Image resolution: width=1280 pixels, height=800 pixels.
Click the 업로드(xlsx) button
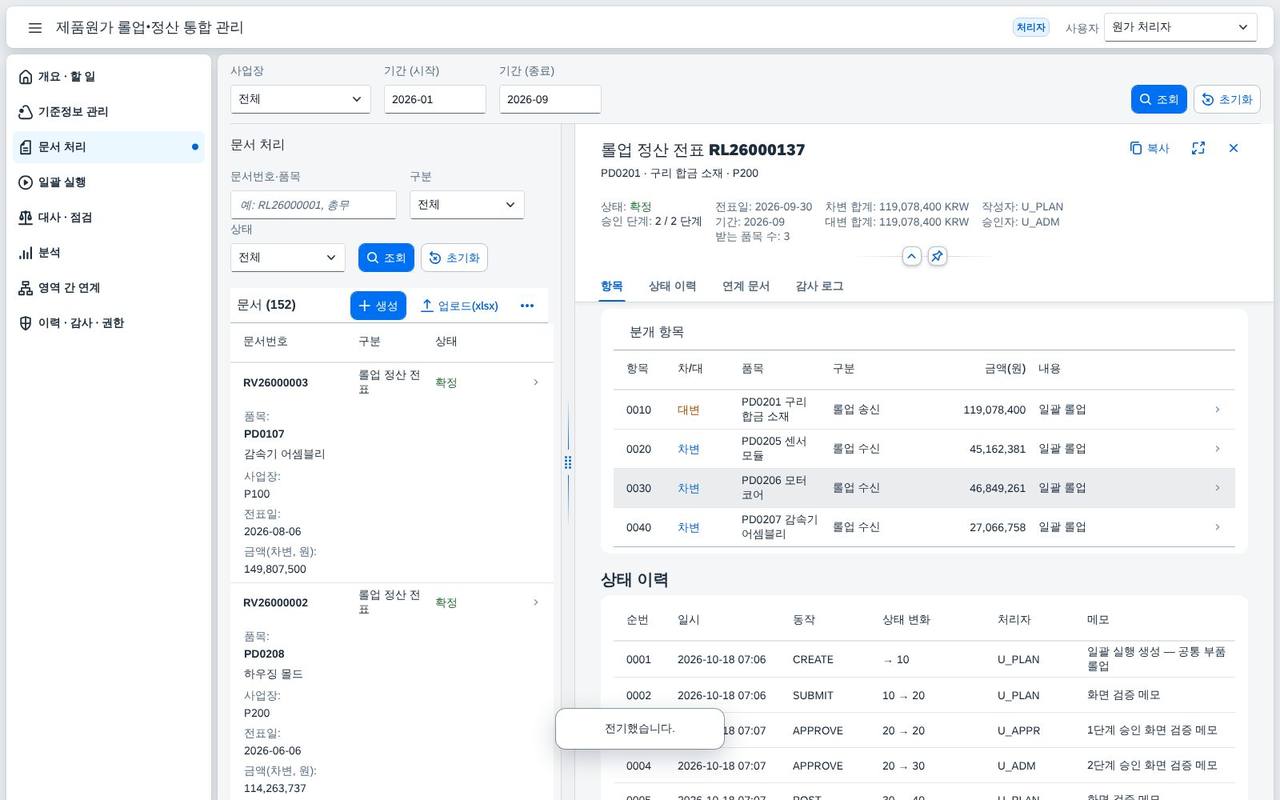pos(459,306)
